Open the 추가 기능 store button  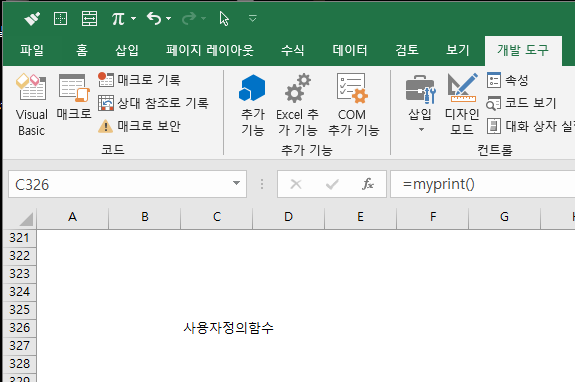coord(253,104)
